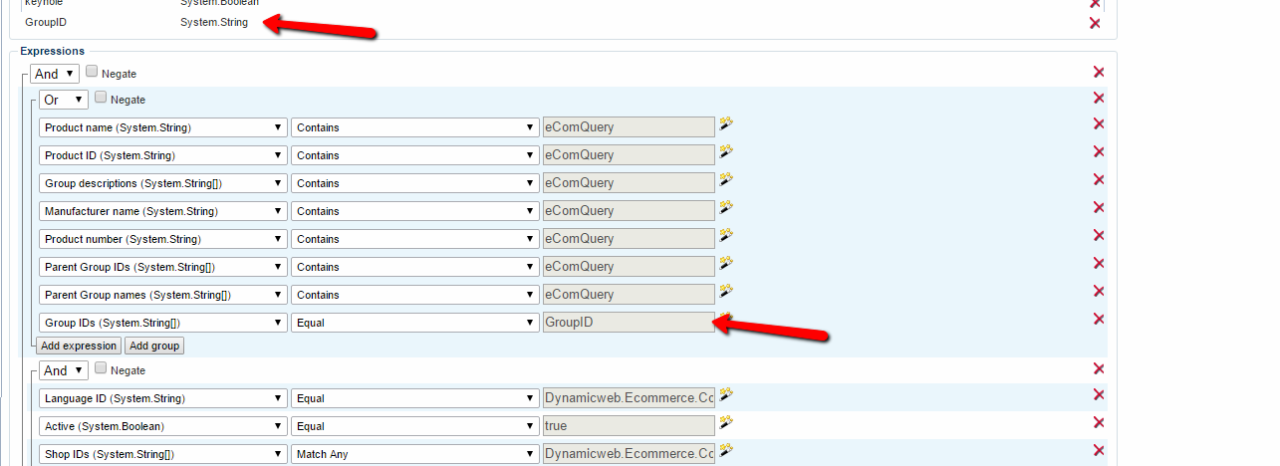
Task: Delete the GroupID parameter with red X
Action: tap(1094, 23)
